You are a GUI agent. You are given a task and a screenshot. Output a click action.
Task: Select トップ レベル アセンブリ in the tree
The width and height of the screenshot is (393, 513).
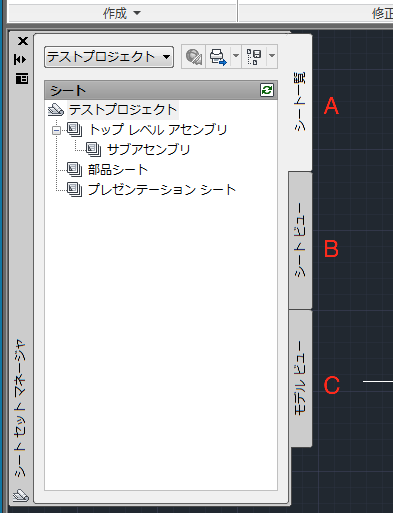[158, 130]
